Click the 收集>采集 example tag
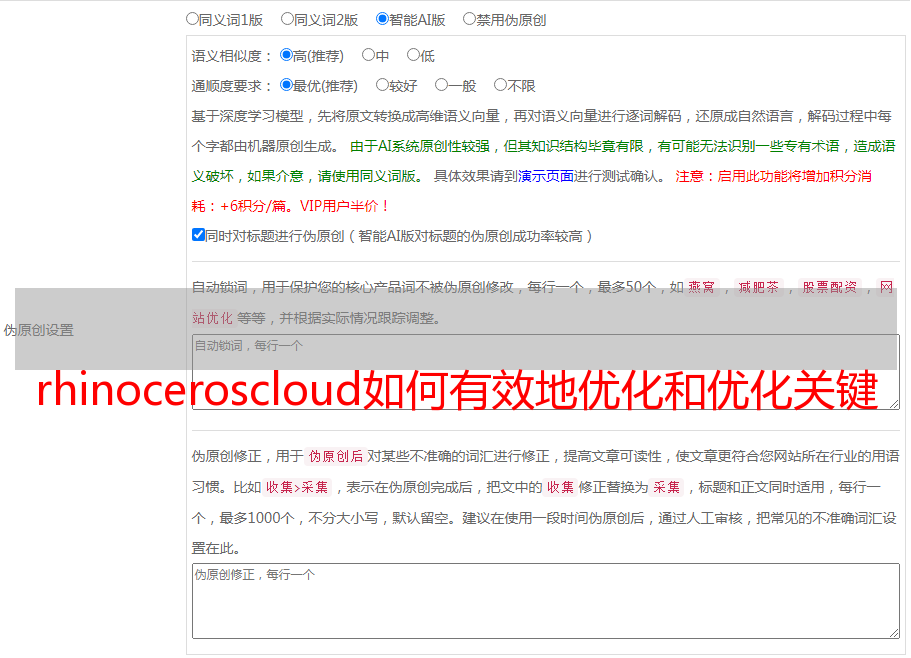 click(x=297, y=487)
